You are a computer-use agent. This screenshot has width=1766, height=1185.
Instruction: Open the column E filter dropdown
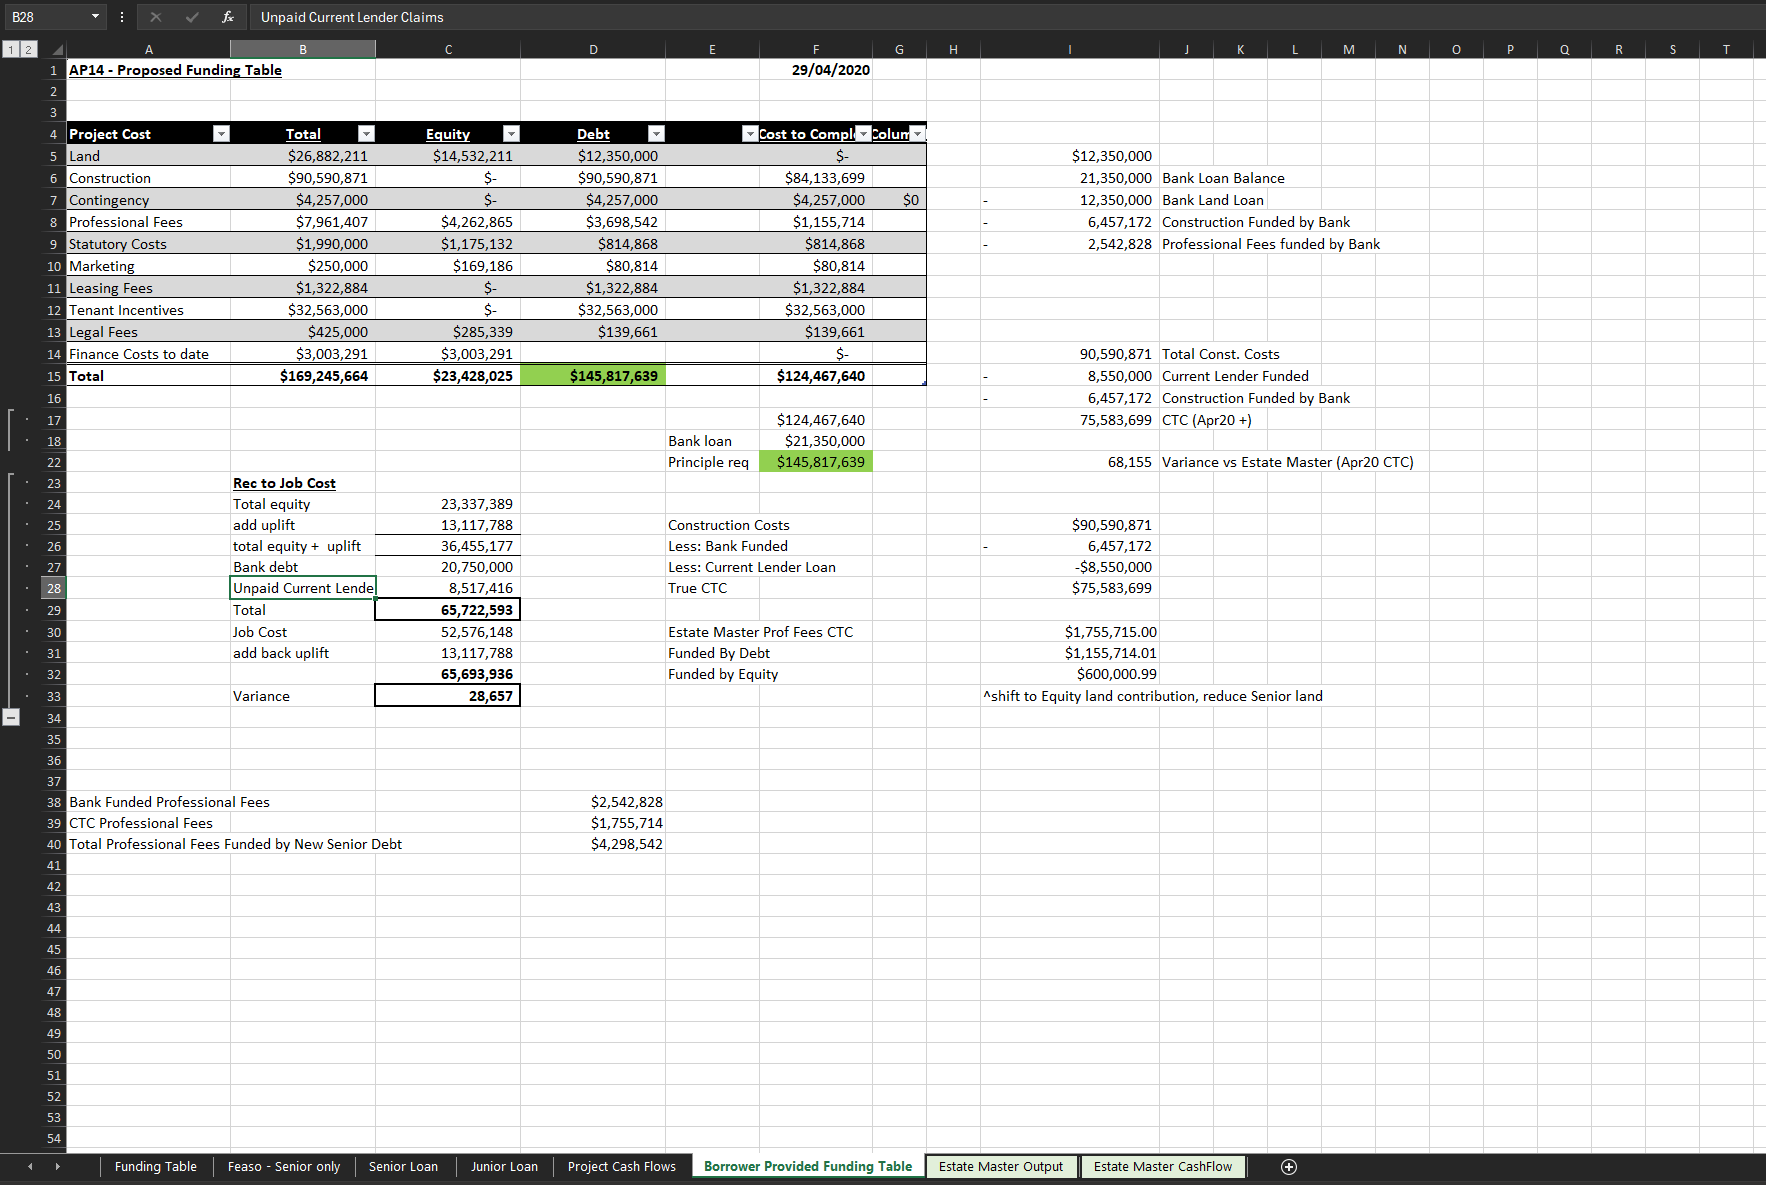pyautogui.click(x=750, y=134)
